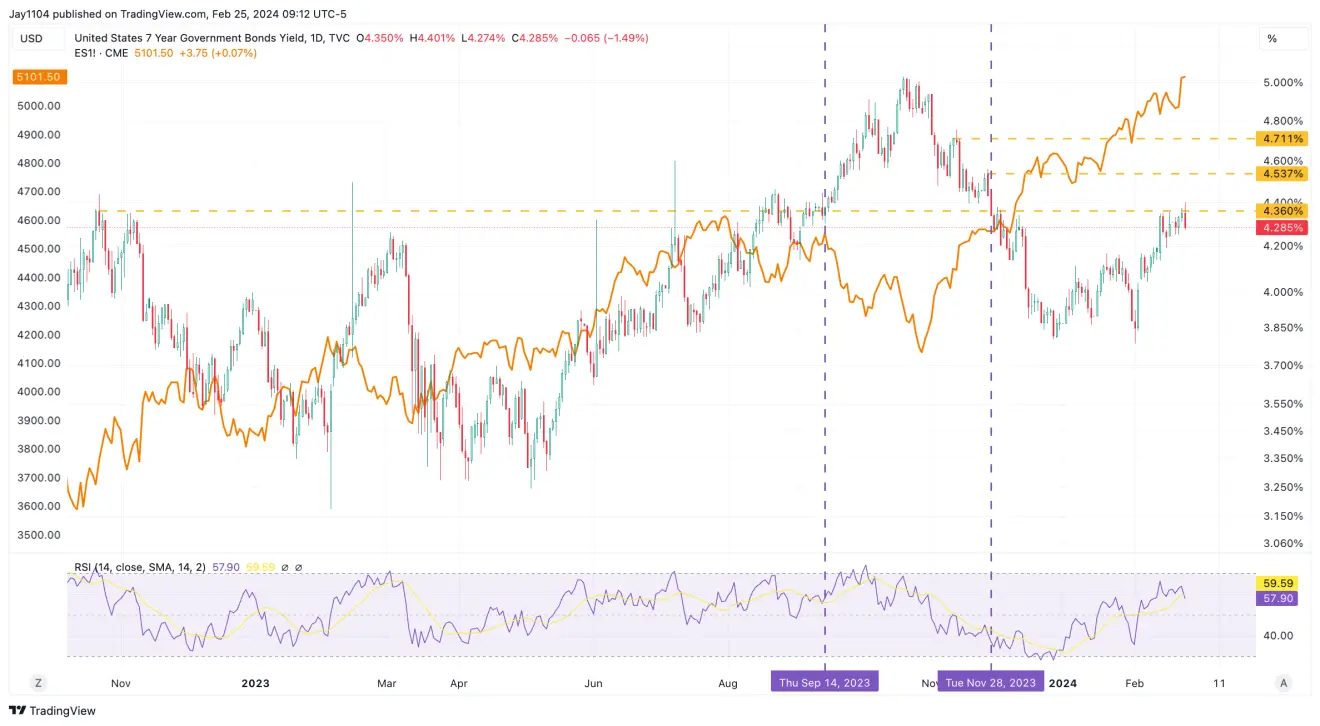Click the red 4.285% price label
The image size is (1320, 726).
1282,228
